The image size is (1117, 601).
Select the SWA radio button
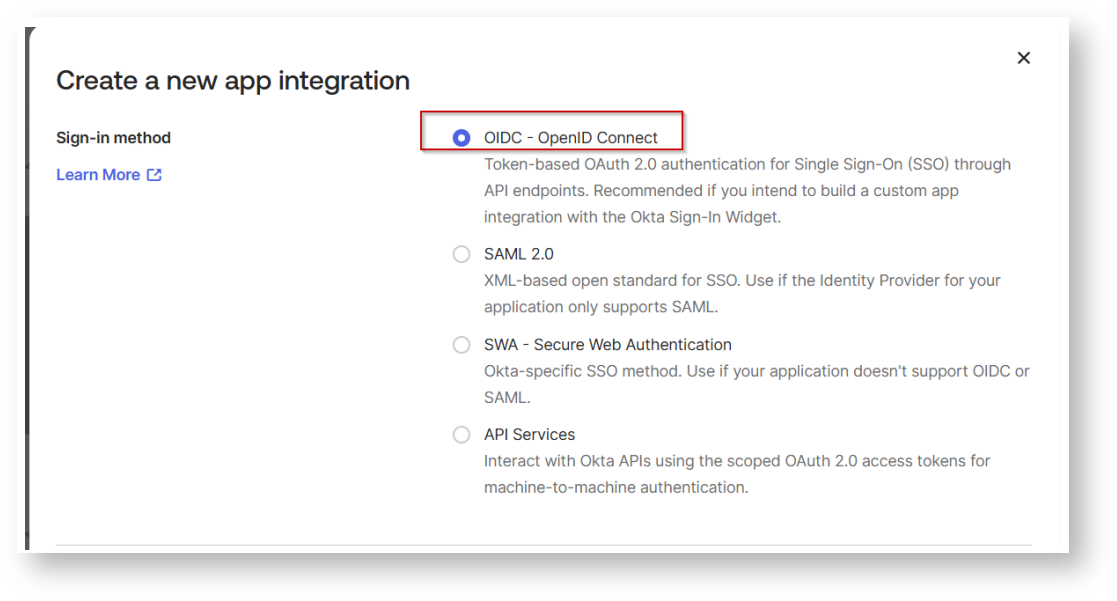click(461, 345)
